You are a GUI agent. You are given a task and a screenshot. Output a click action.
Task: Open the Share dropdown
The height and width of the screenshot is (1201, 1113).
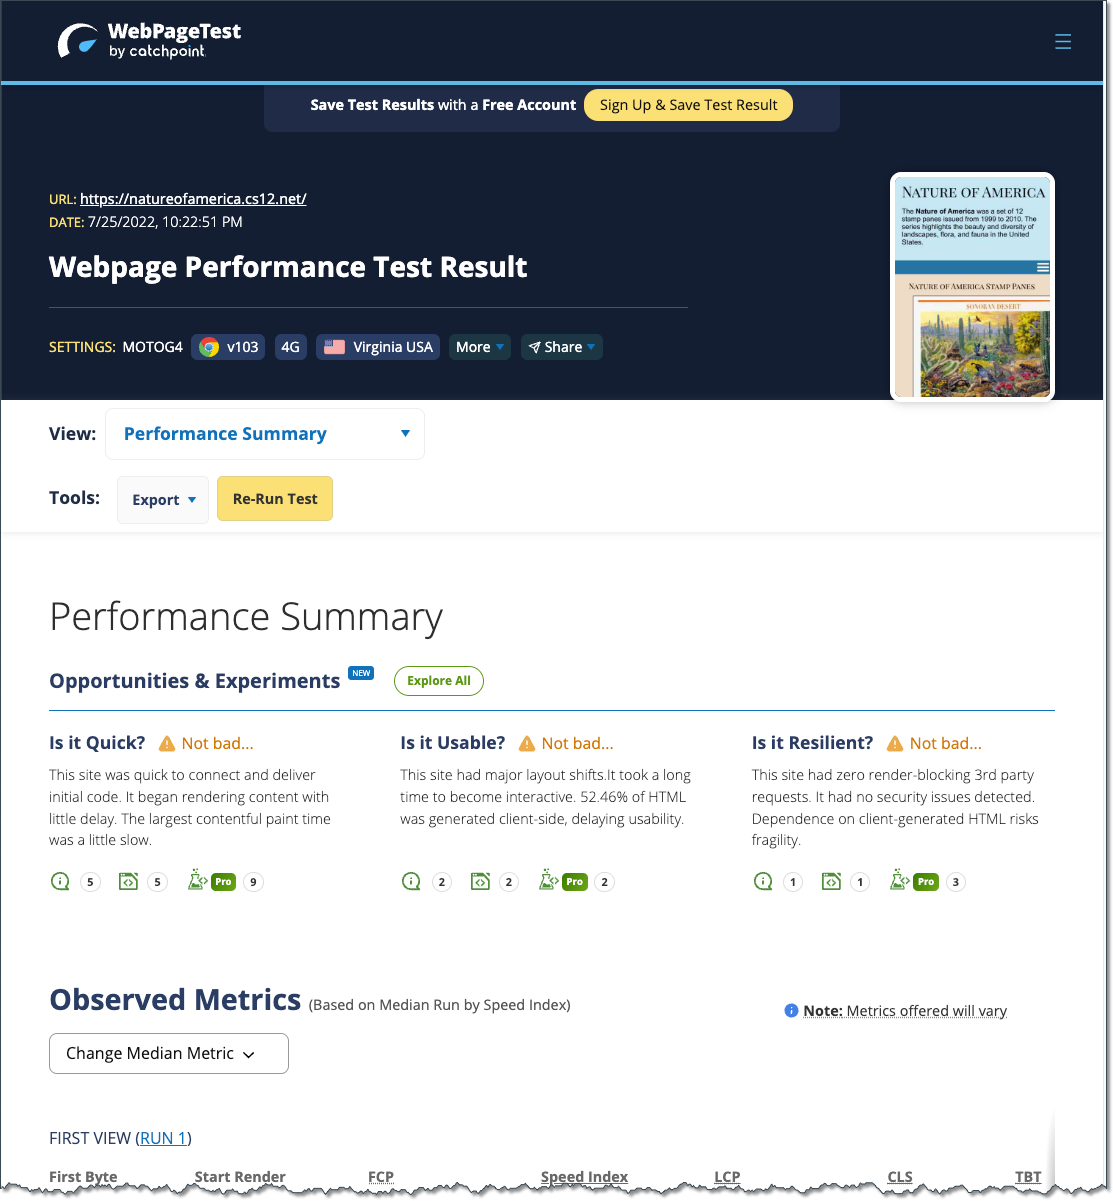tap(561, 346)
